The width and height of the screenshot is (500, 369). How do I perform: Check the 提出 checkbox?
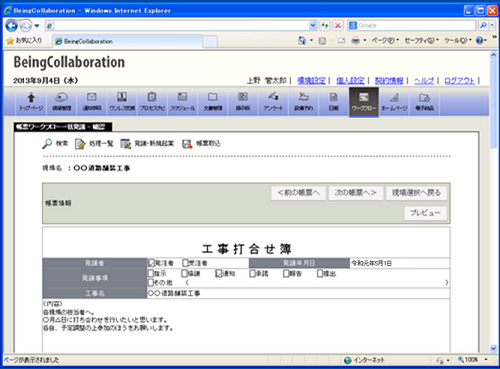point(320,273)
